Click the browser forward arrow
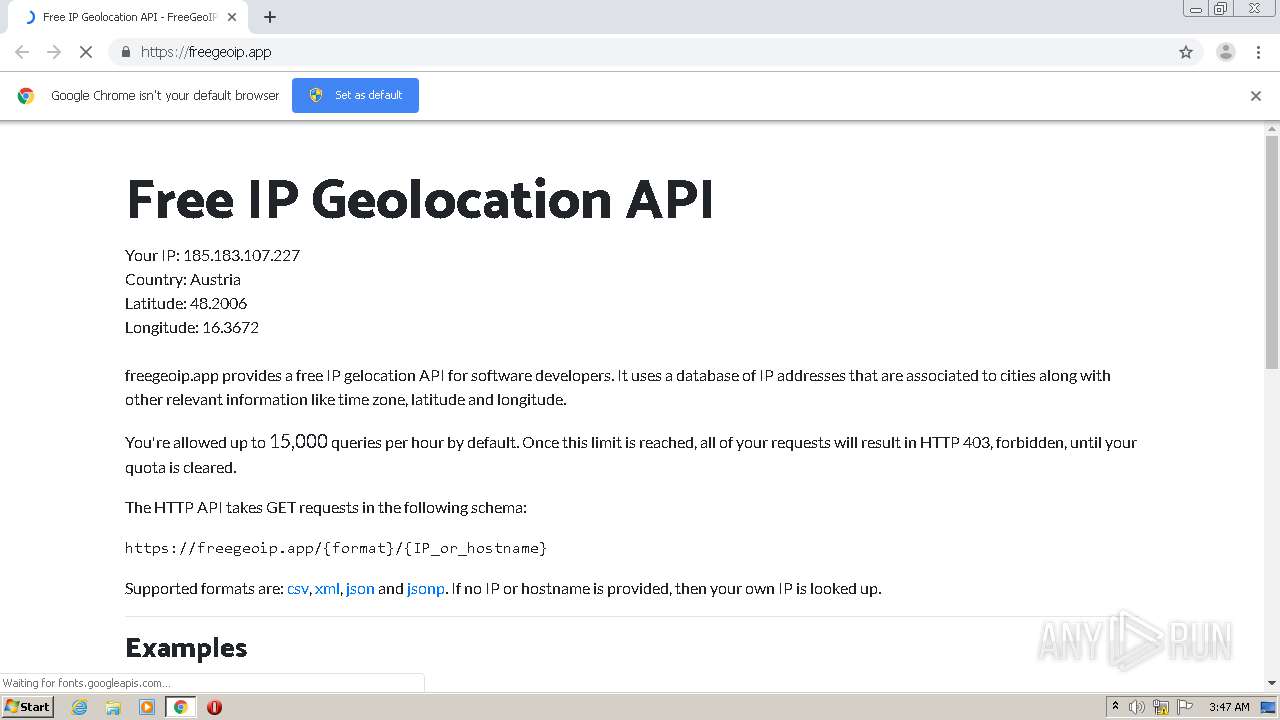Image resolution: width=1280 pixels, height=720 pixels. [54, 52]
